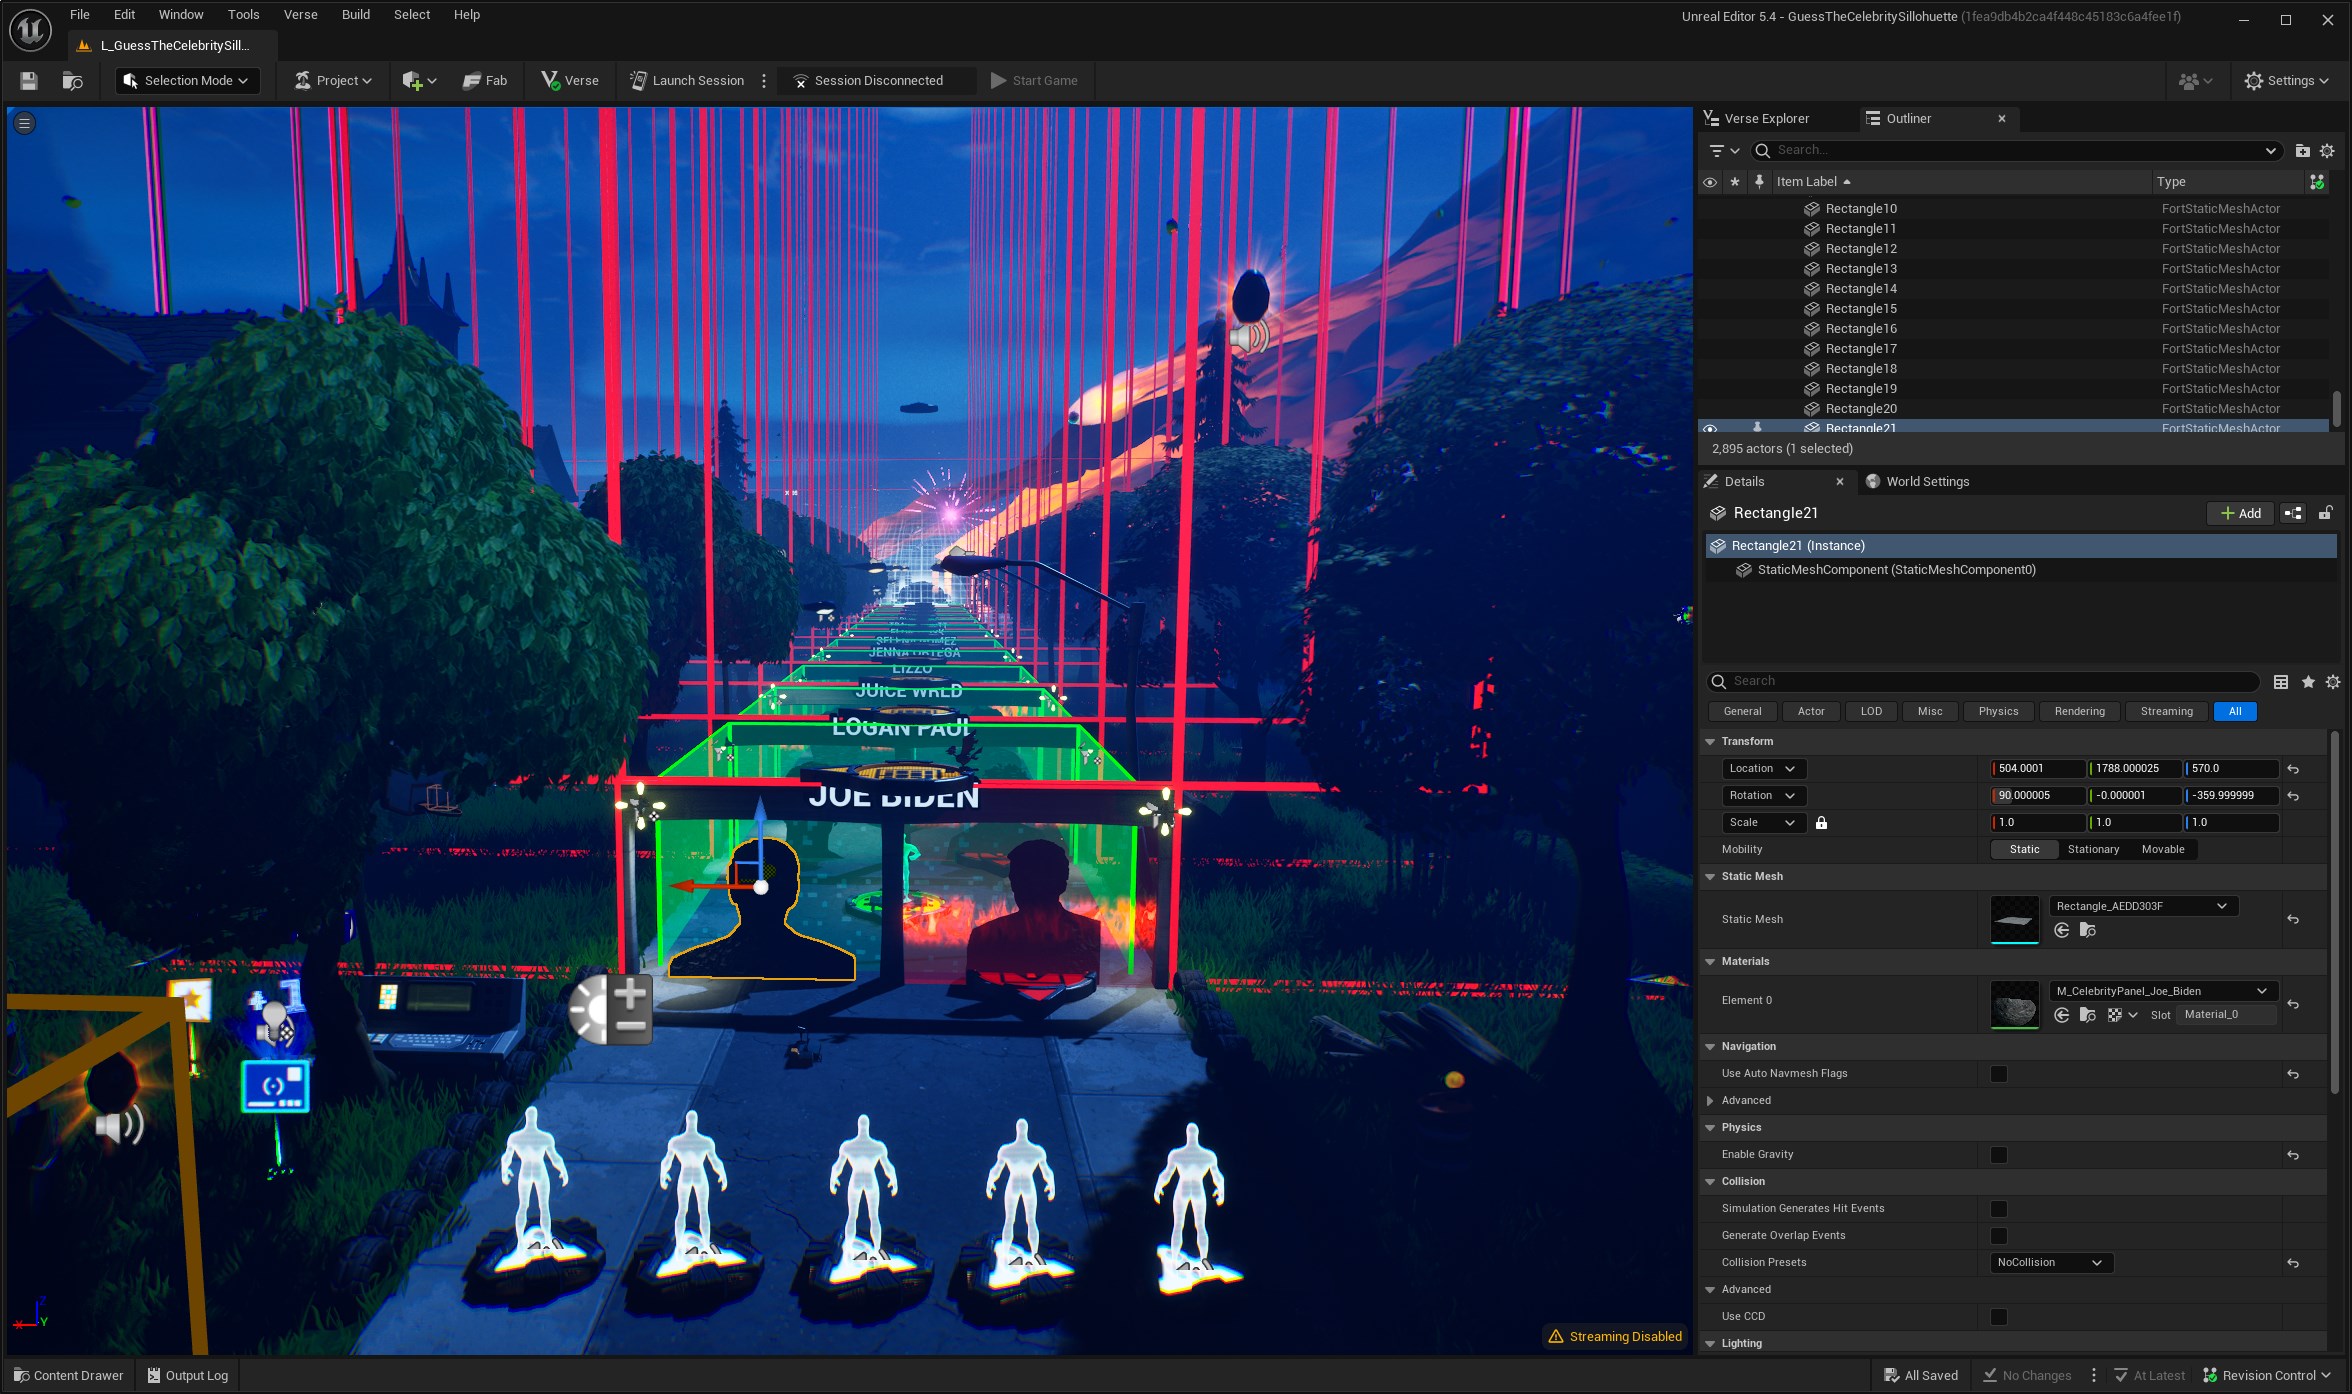Open the Verse menu
This screenshot has width=2352, height=1394.
(x=300, y=15)
